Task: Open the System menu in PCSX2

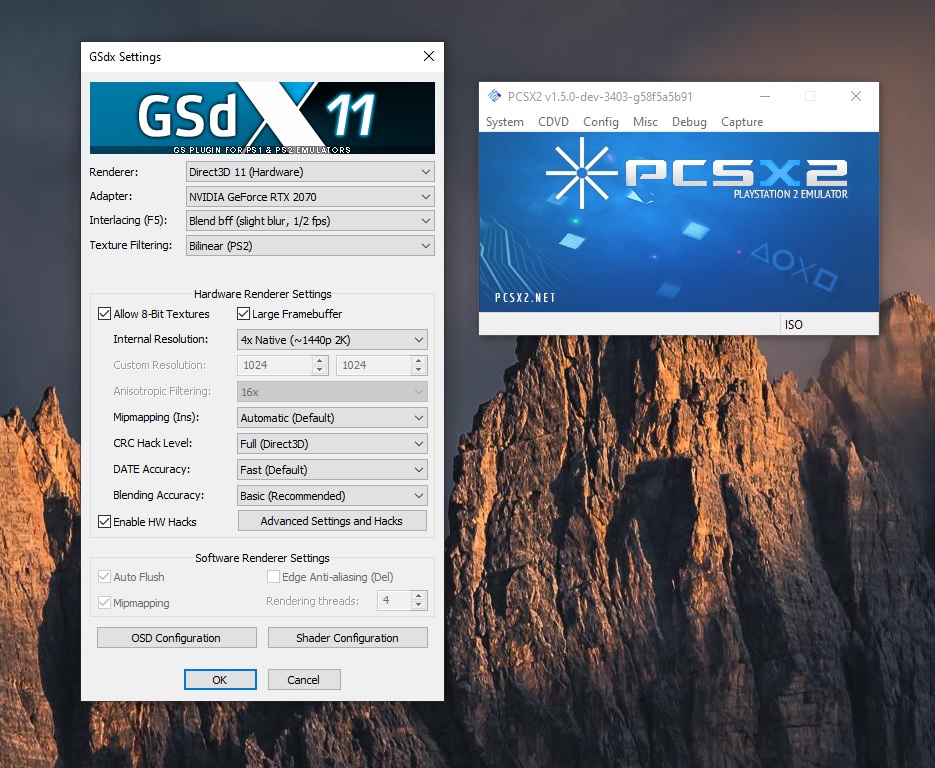Action: click(504, 122)
